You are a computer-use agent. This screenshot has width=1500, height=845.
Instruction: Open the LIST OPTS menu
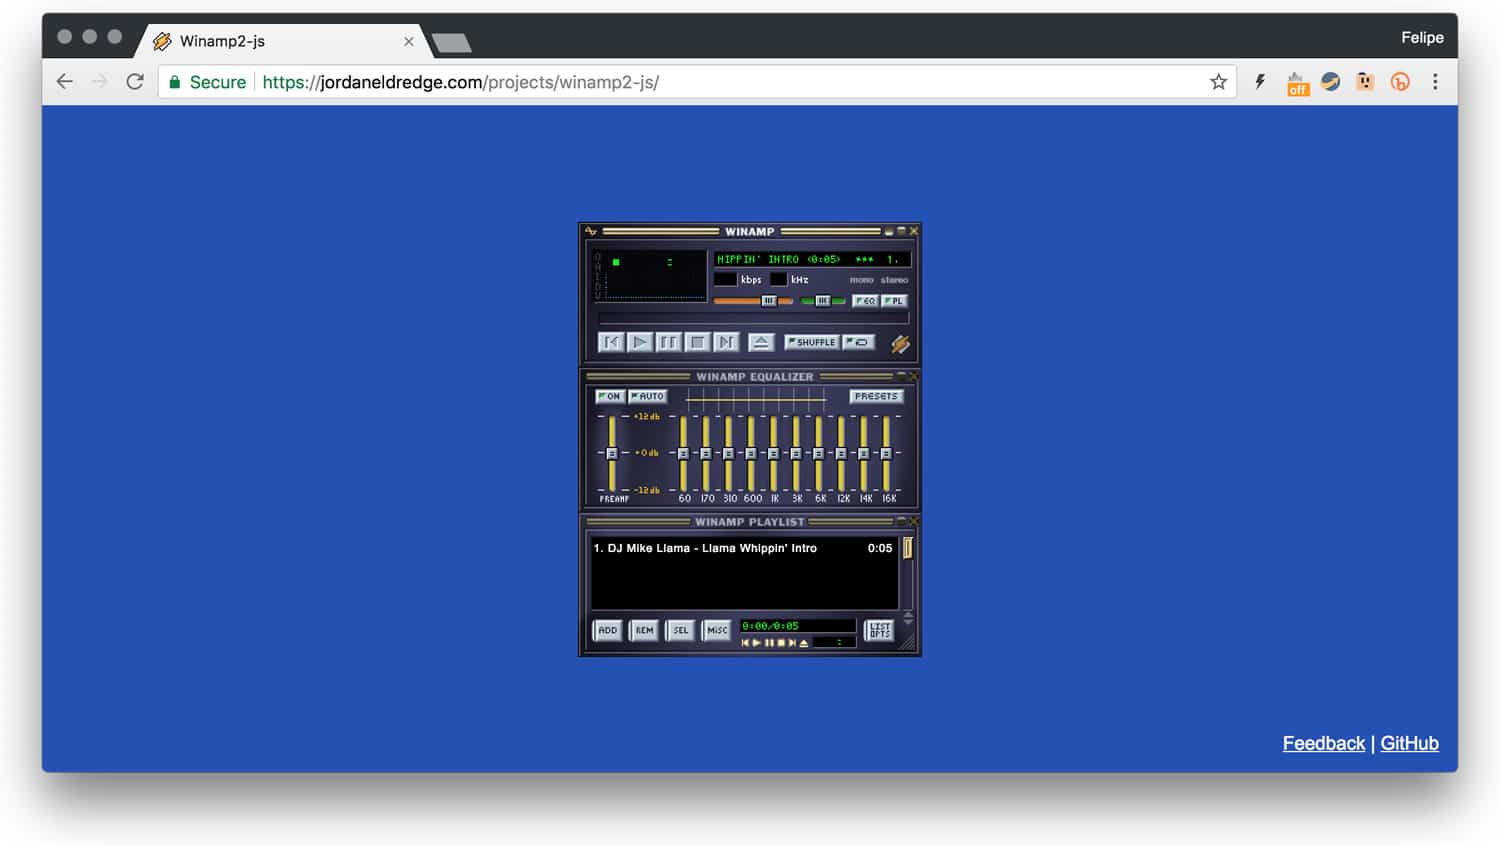879,631
